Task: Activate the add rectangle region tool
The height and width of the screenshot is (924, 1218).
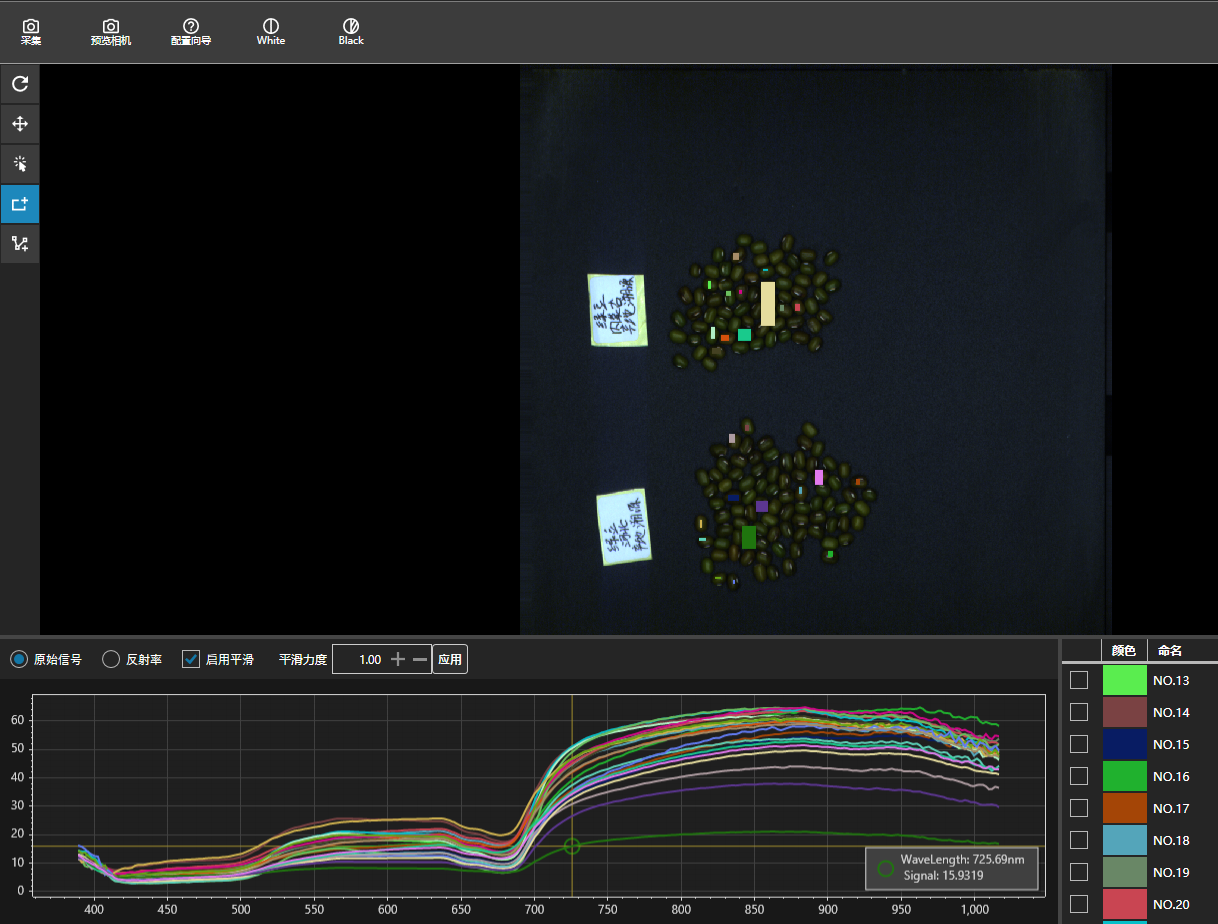Action: pos(20,204)
